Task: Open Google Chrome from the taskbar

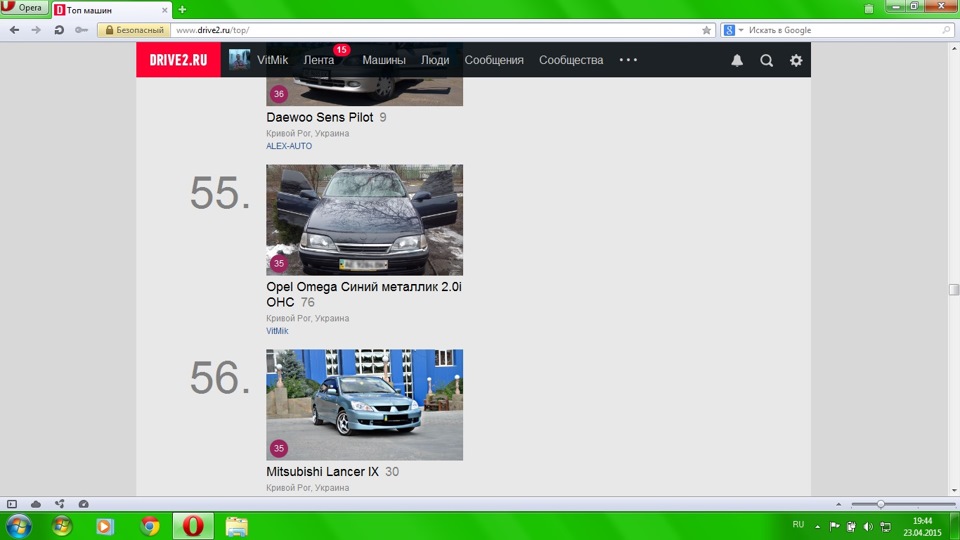Action: coord(149,526)
